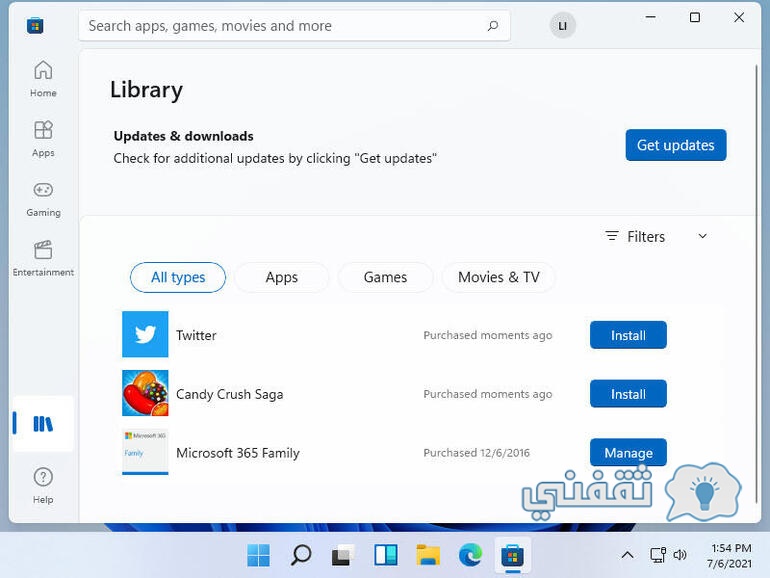
Task: Open taskbar Search
Action: click(x=301, y=555)
